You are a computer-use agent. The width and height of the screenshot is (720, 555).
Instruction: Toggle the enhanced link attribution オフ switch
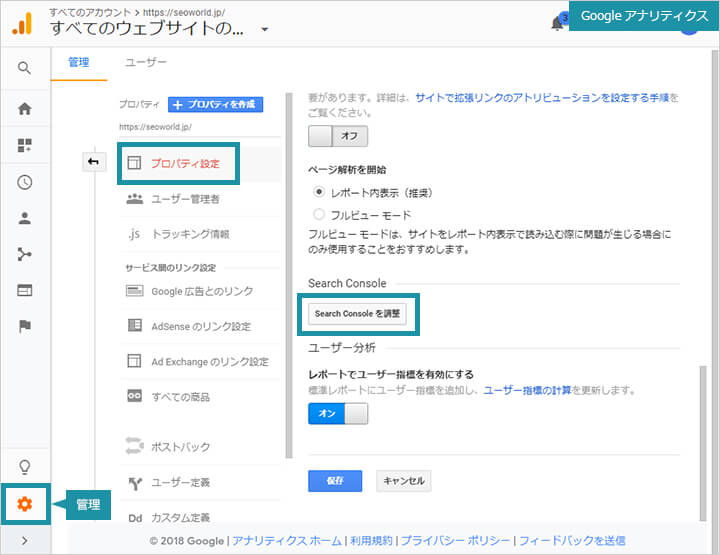(338, 136)
